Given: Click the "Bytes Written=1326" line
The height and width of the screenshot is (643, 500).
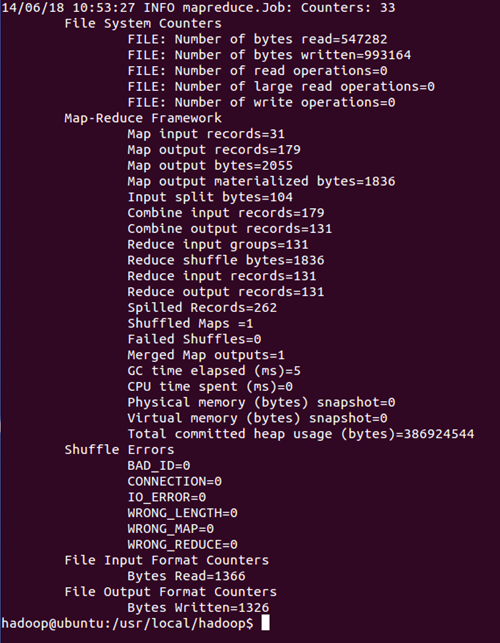Looking at the screenshot, I should (198, 607).
